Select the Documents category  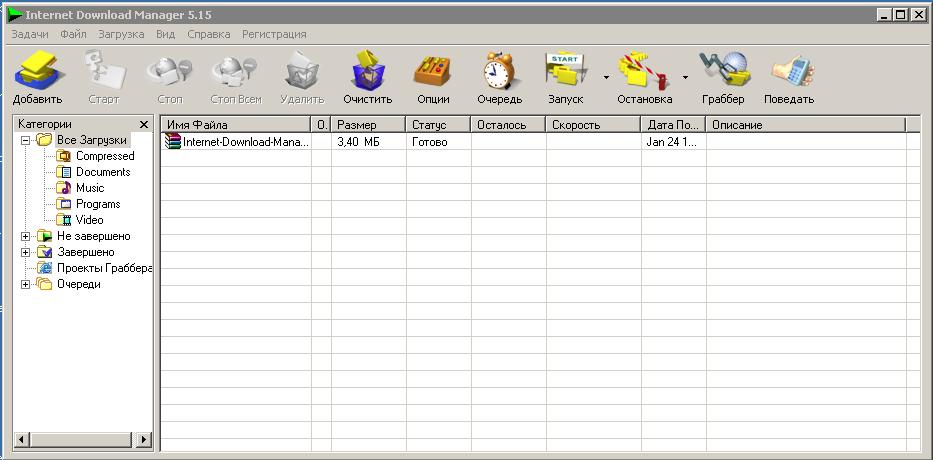point(103,172)
